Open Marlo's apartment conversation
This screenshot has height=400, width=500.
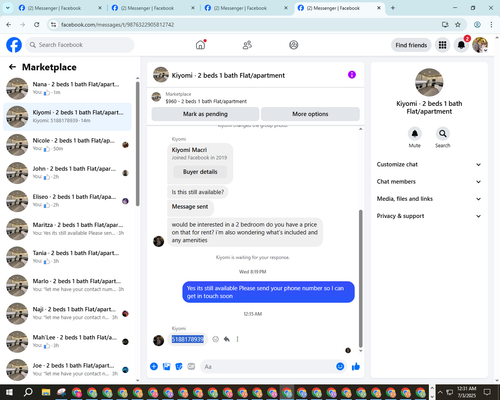(67, 285)
